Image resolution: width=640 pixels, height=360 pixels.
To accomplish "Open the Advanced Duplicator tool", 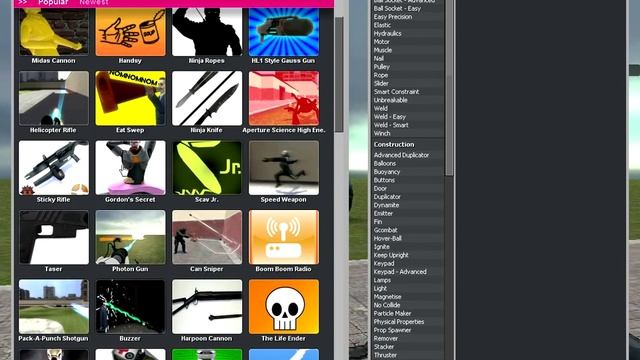I will click(x=401, y=155).
